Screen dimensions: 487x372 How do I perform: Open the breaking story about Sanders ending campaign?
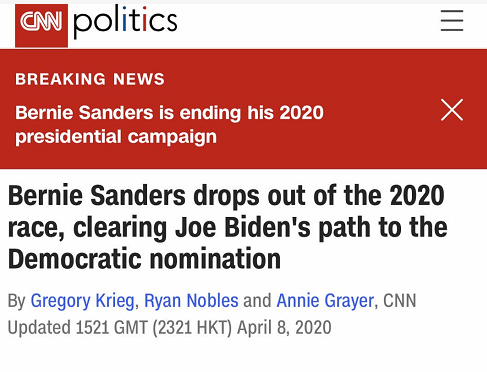tap(169, 125)
